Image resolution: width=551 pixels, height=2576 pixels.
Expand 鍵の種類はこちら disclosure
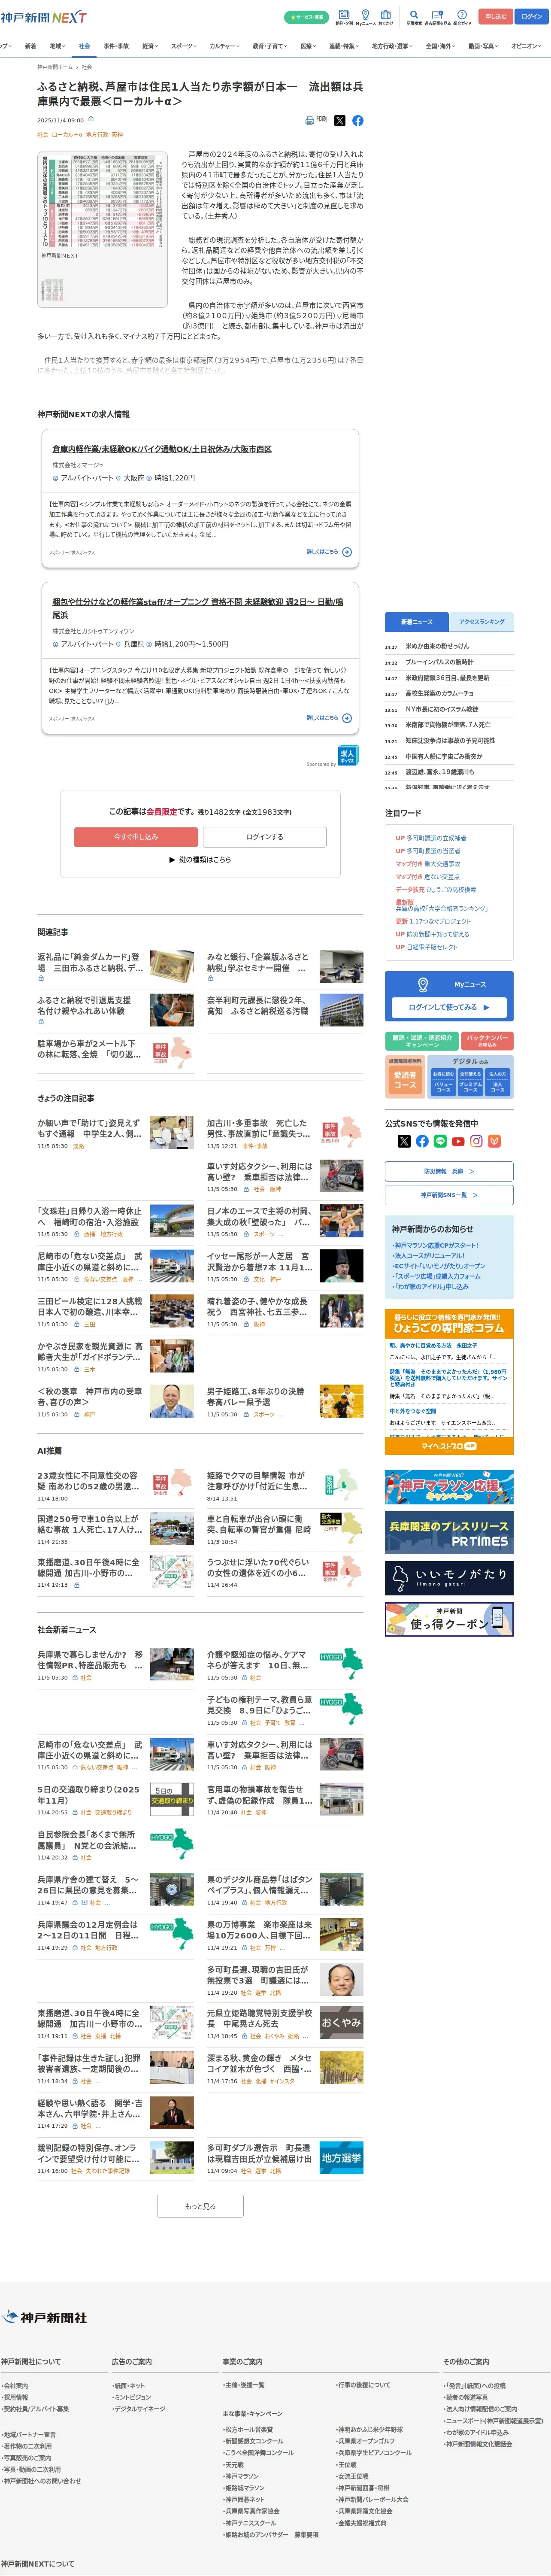(200, 859)
